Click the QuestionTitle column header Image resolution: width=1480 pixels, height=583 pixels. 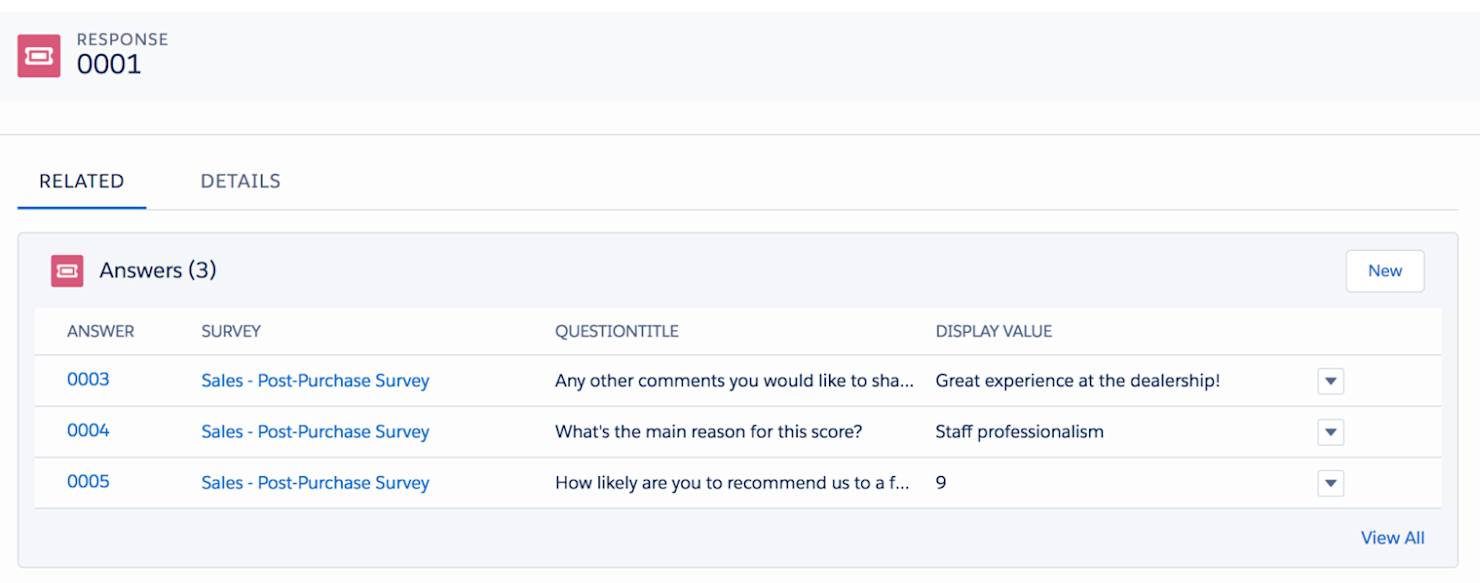(616, 331)
